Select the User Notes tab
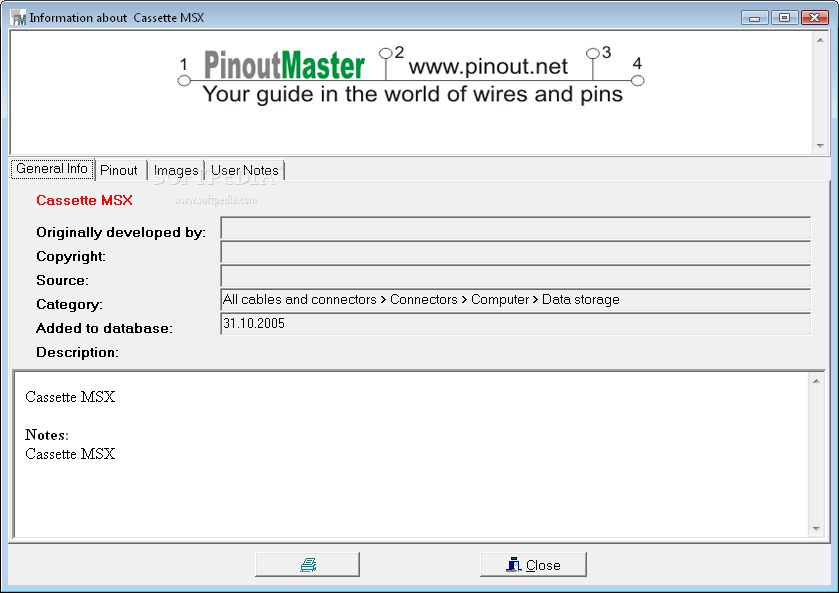Viewport: 839px width, 593px height. [245, 170]
